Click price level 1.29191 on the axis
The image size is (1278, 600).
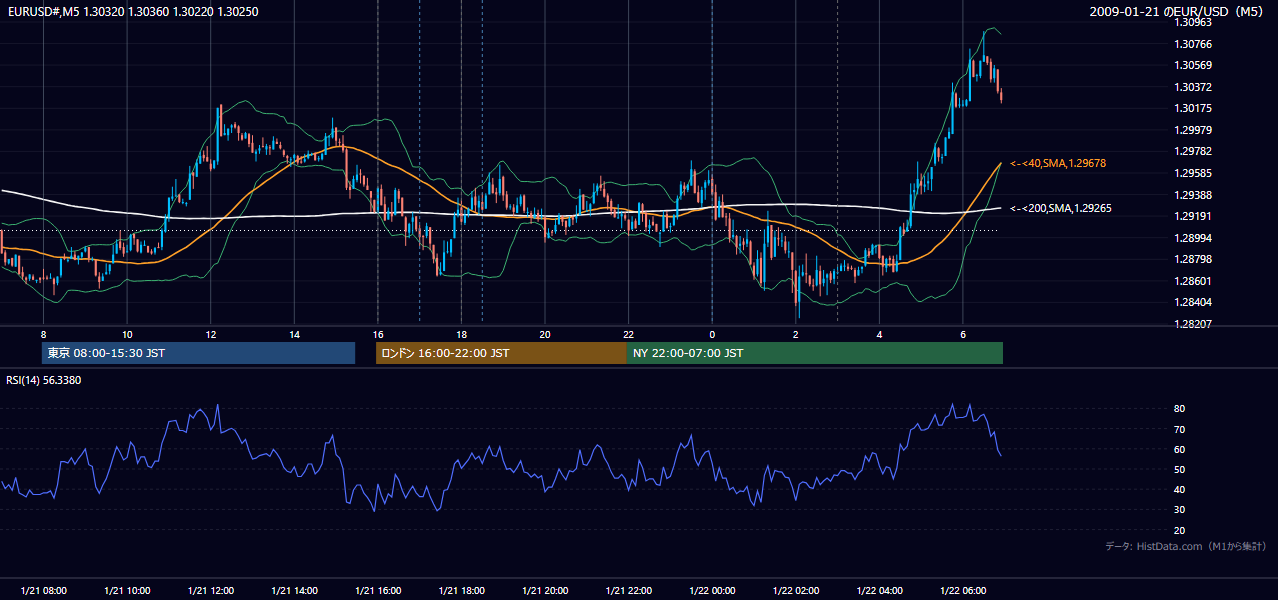pyautogui.click(x=1193, y=216)
